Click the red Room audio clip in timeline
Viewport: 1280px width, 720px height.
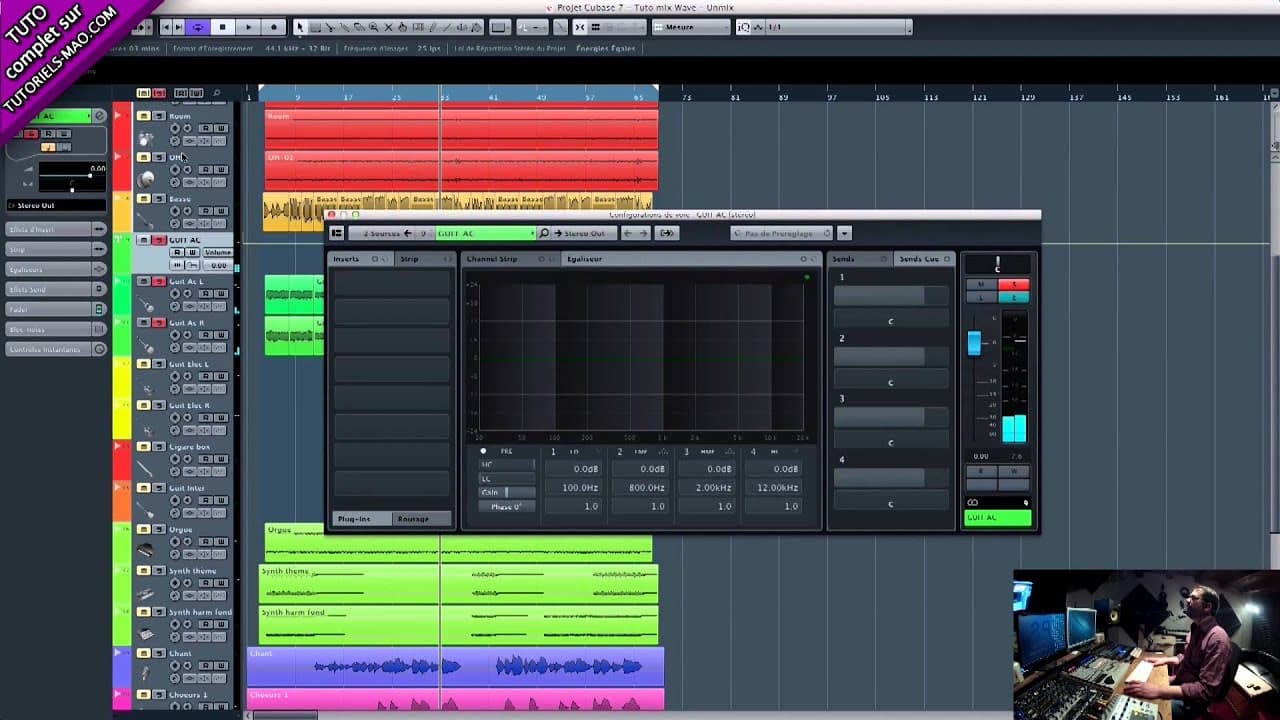[461, 128]
